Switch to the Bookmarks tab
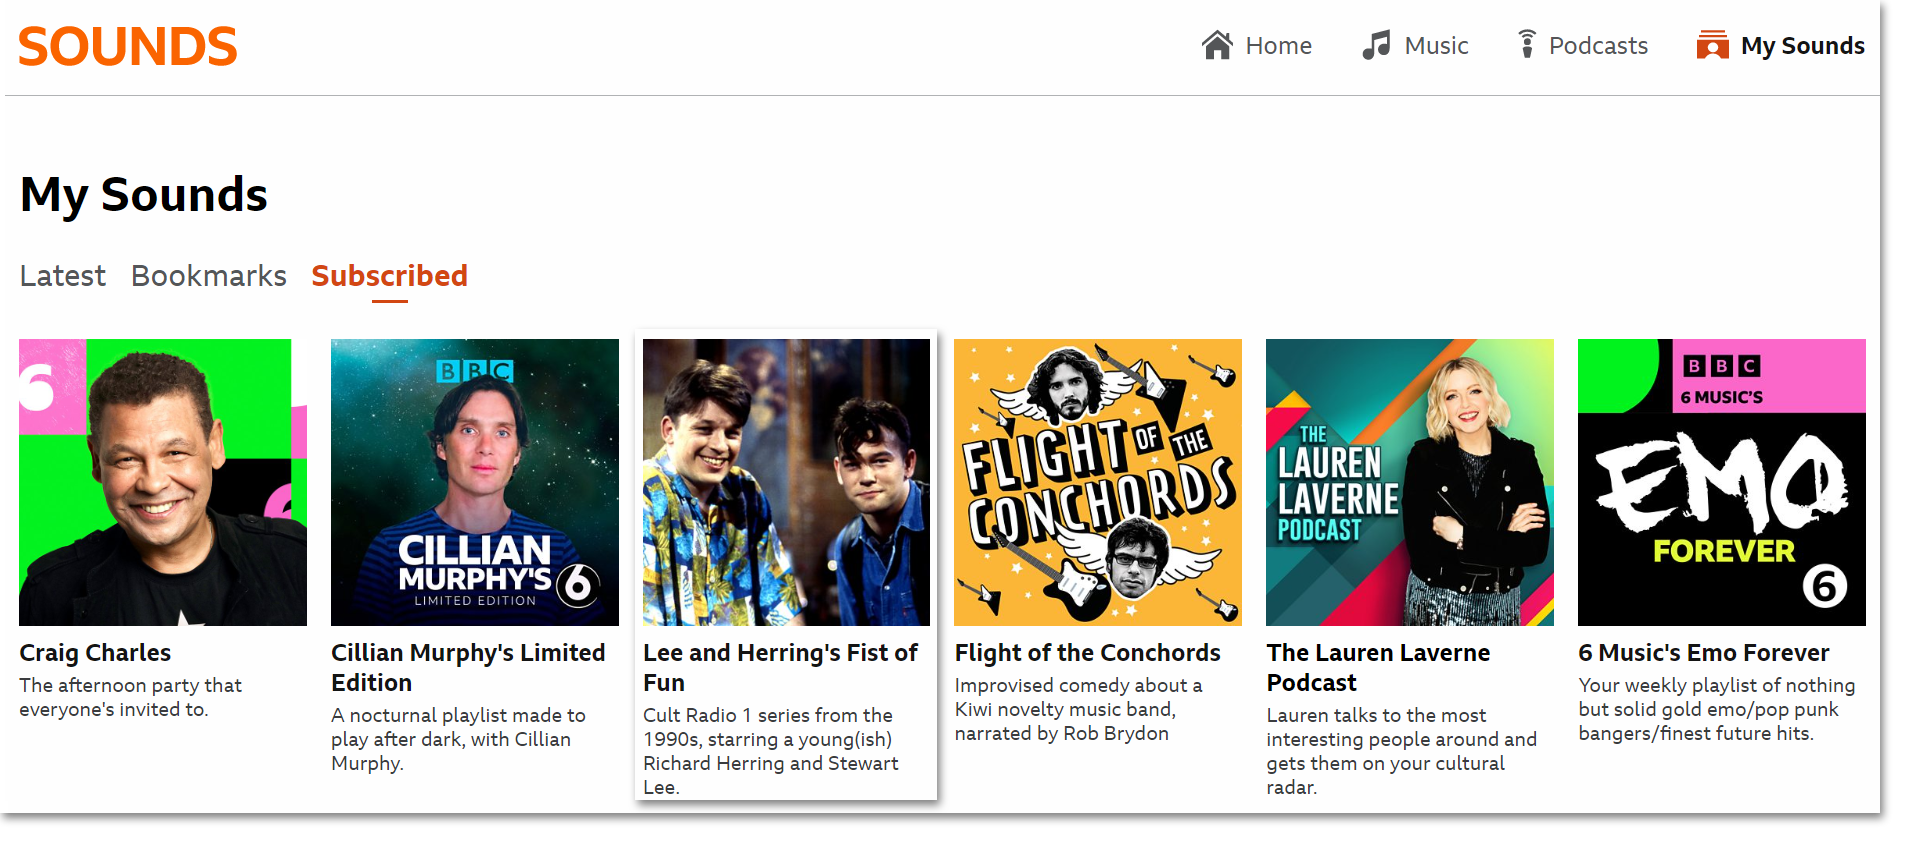The height and width of the screenshot is (854, 1919). [209, 276]
